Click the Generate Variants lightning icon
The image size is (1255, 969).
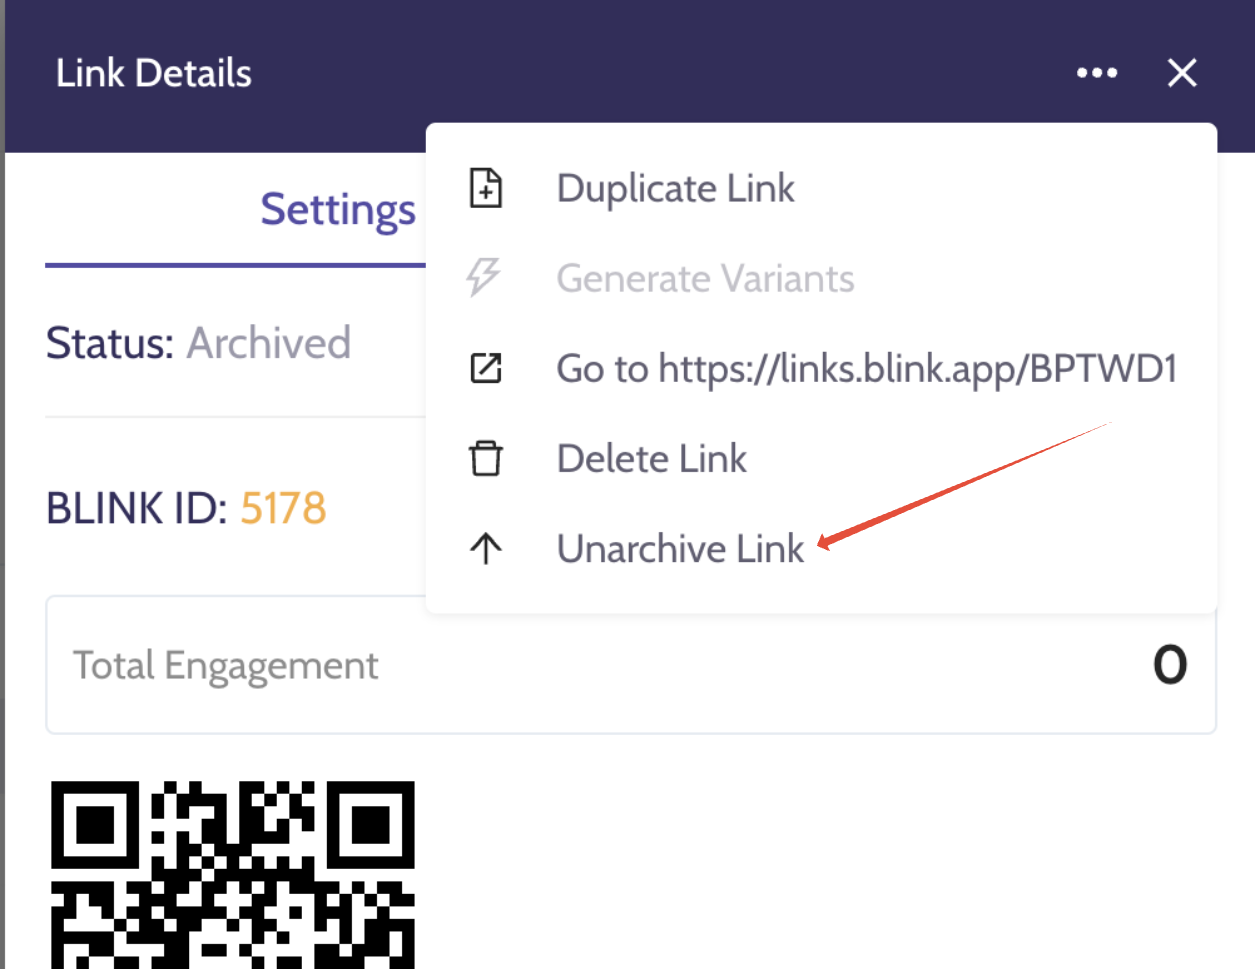pyautogui.click(x=484, y=278)
